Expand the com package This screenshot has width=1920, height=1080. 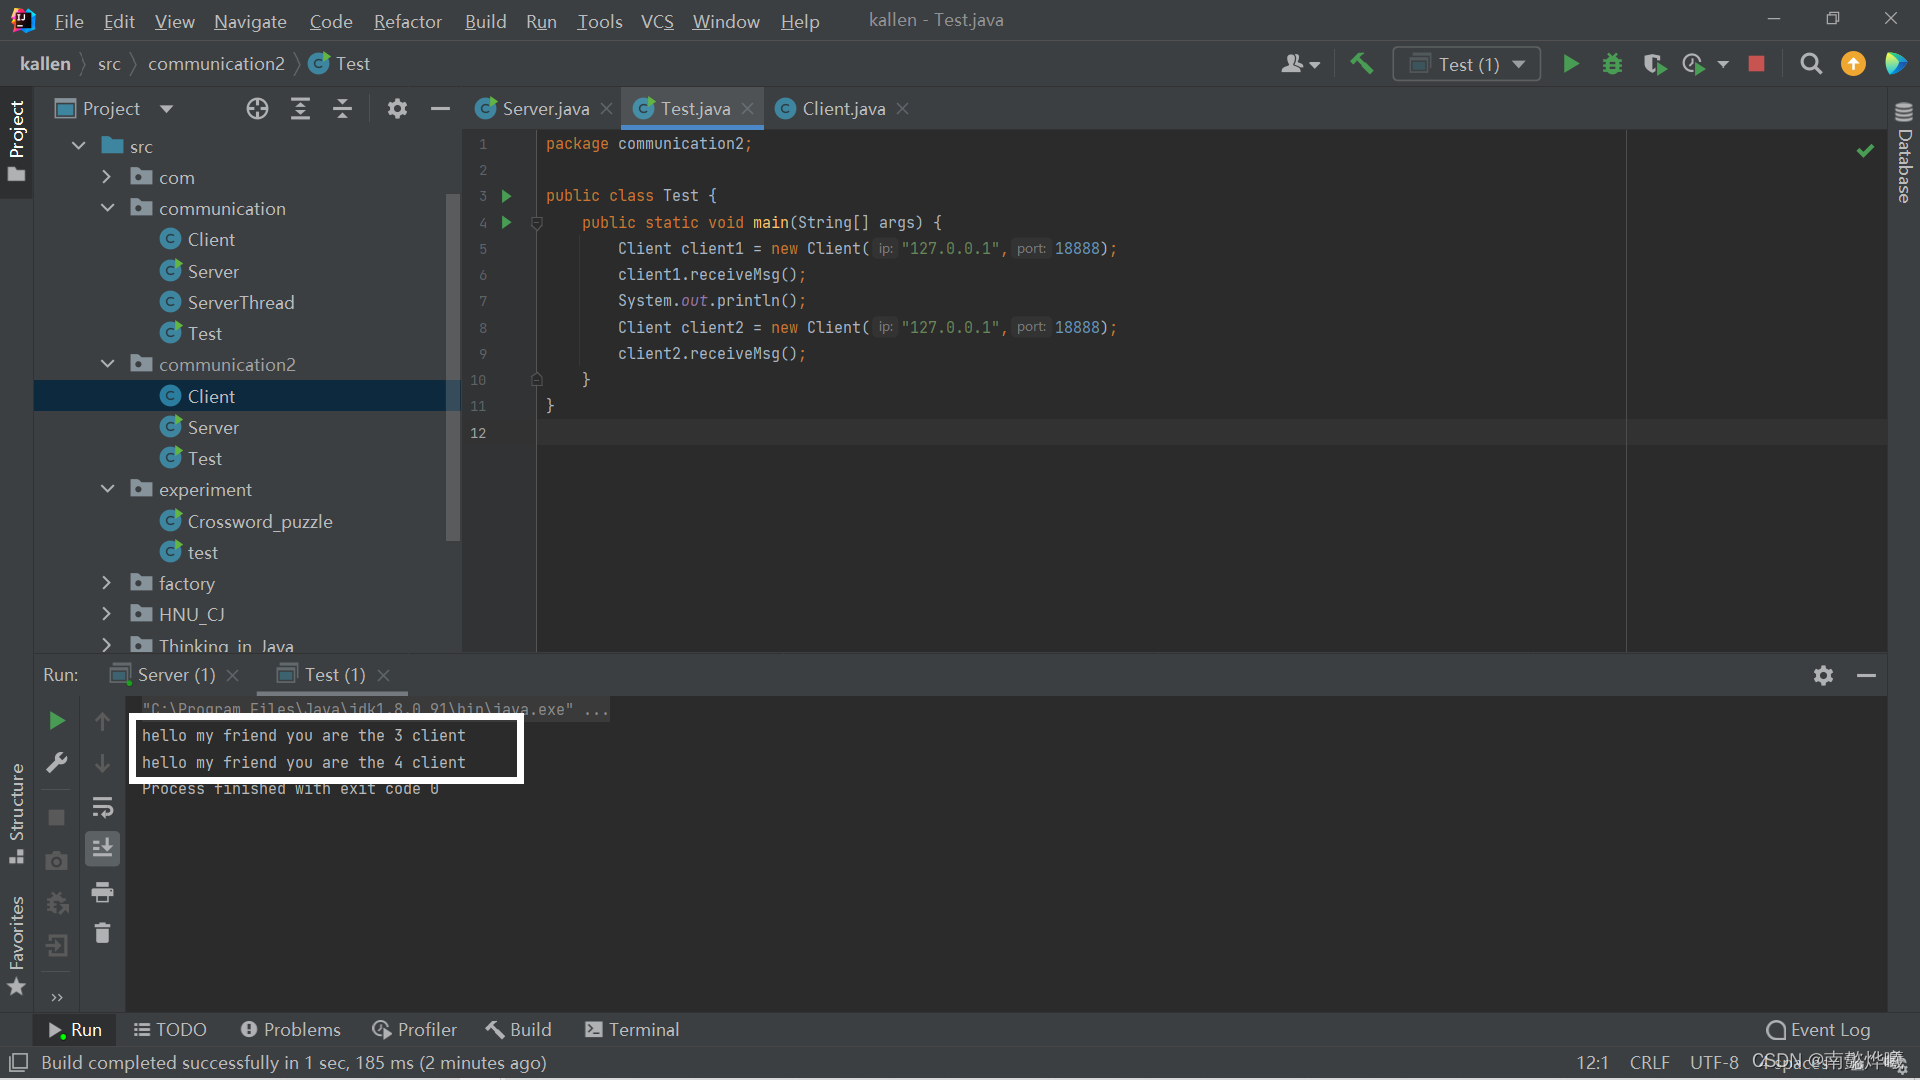(107, 177)
